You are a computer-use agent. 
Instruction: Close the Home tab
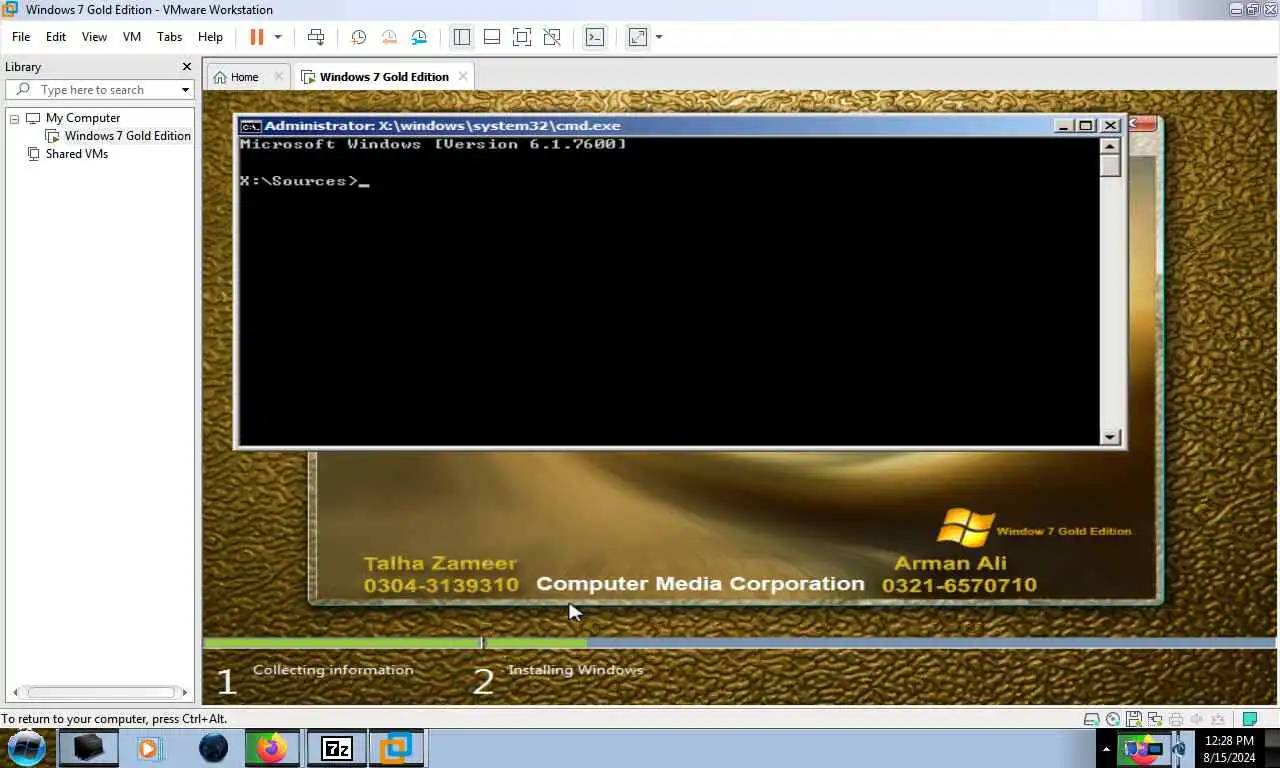279,76
